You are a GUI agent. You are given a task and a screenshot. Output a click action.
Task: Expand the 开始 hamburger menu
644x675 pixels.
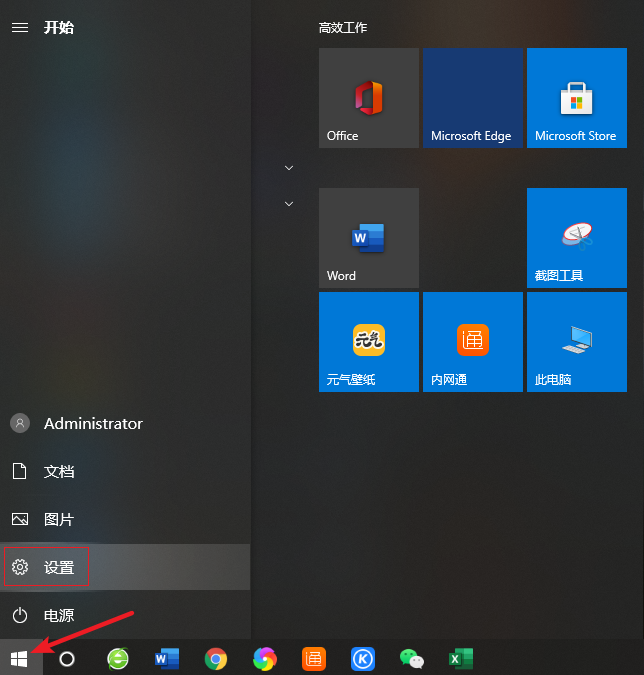(x=20, y=27)
